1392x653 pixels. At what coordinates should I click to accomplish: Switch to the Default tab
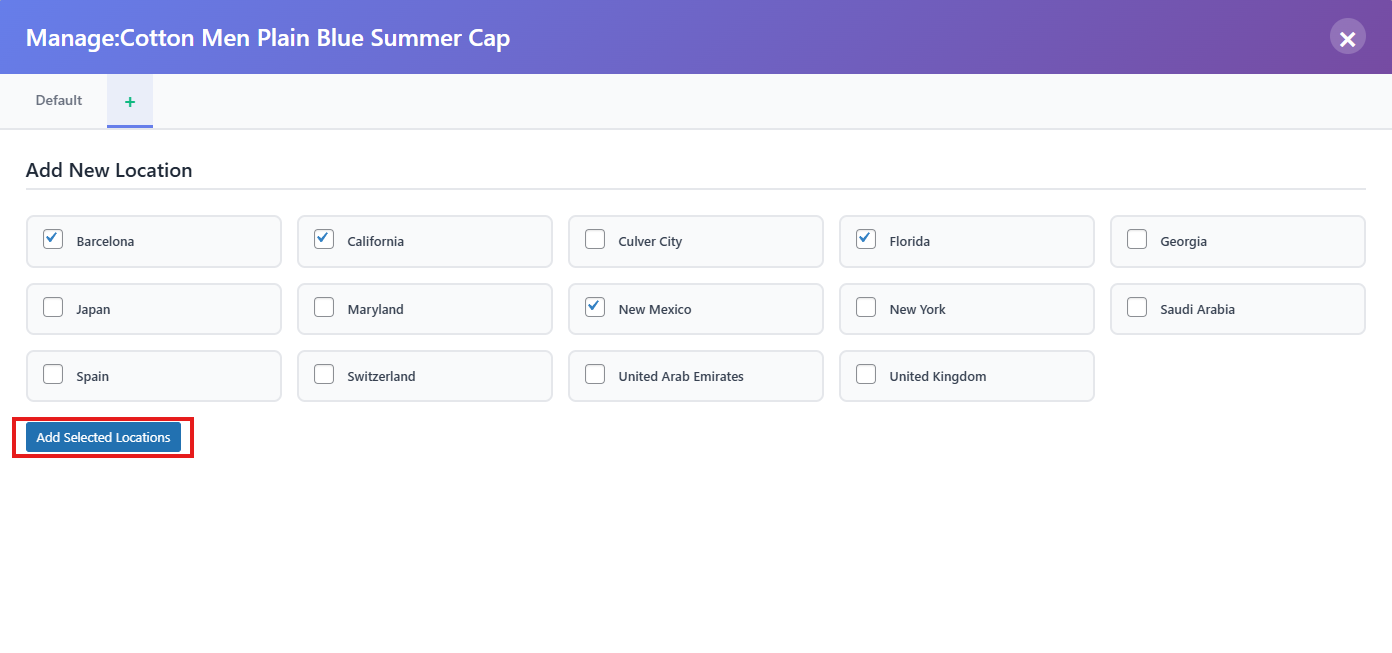59,100
